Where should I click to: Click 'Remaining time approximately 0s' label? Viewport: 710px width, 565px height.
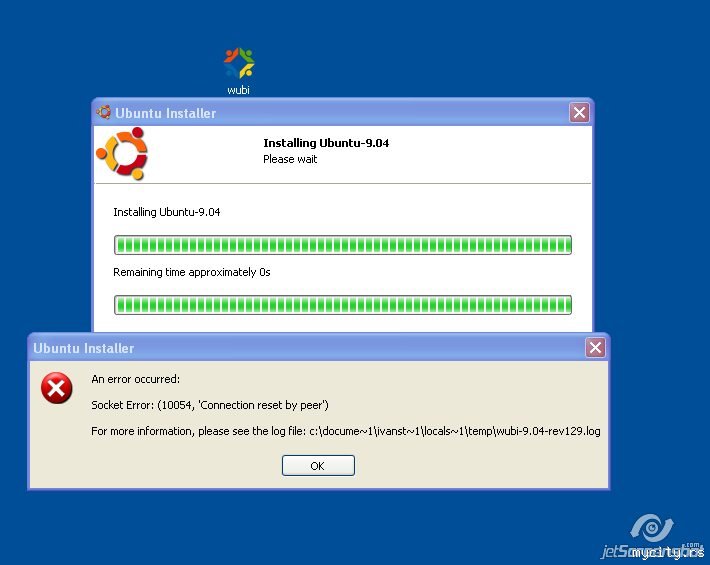coord(192,272)
